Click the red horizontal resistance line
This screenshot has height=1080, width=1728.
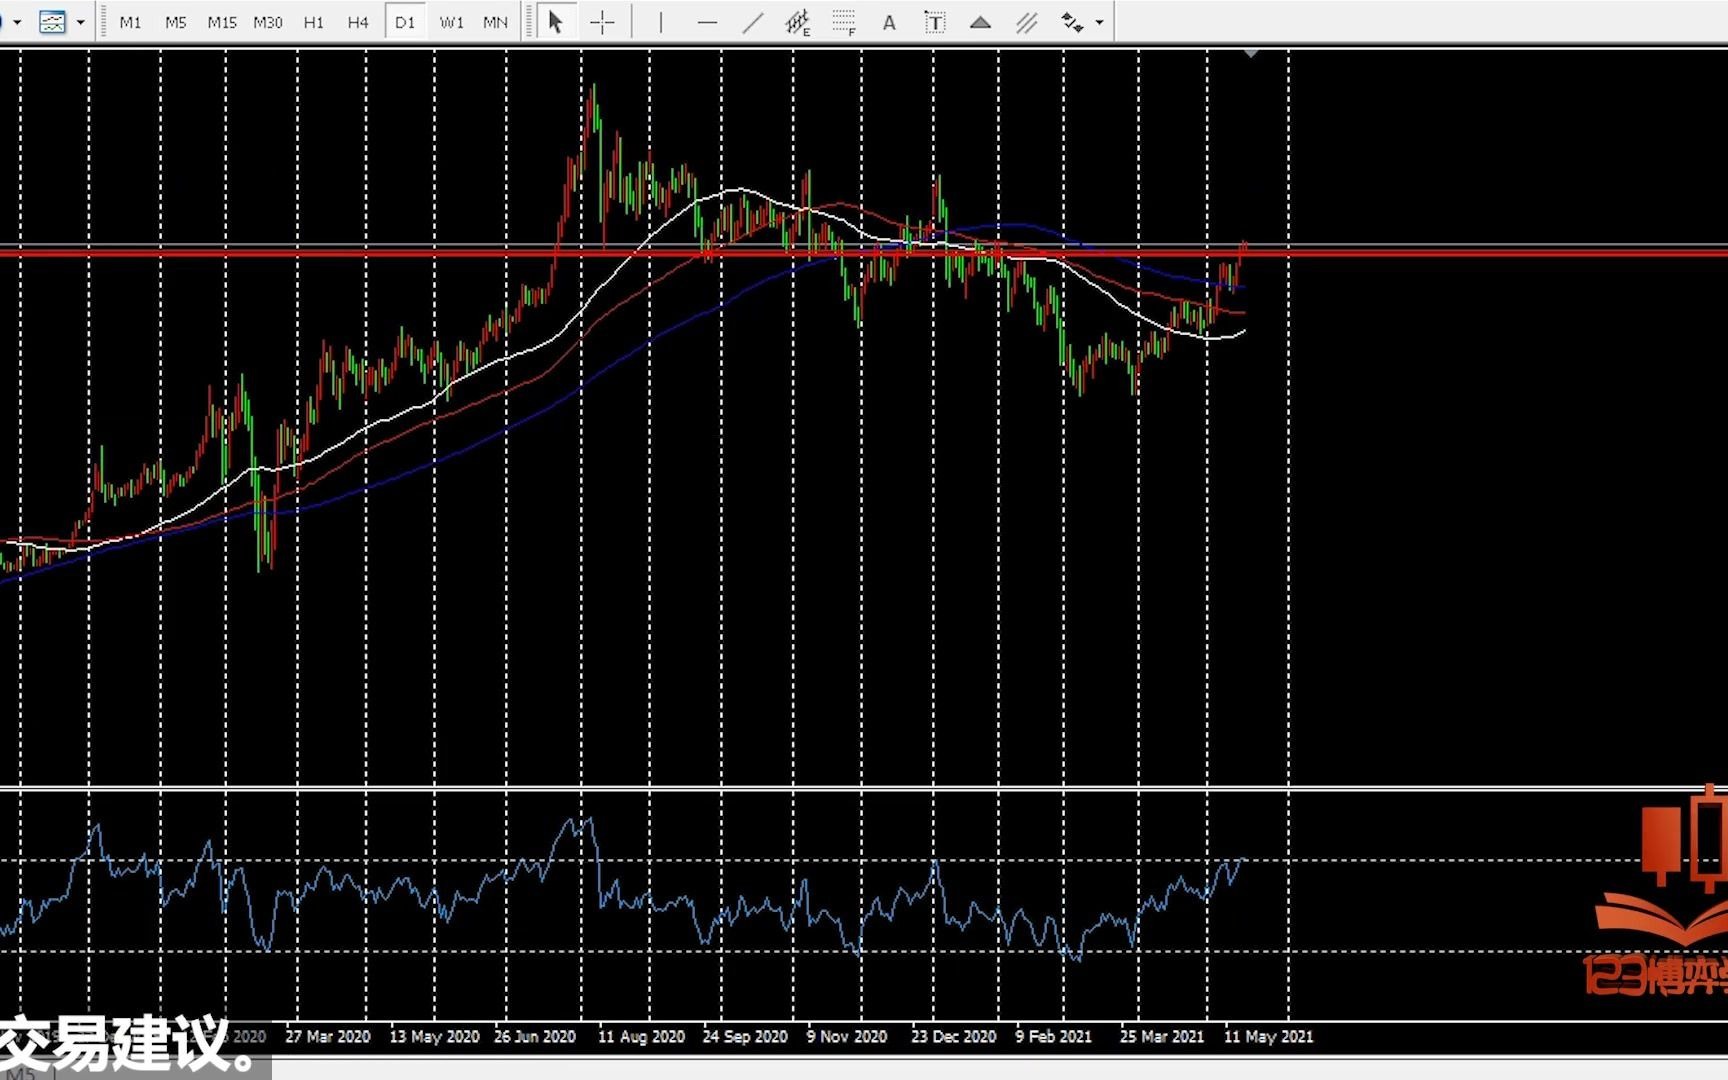864,253
